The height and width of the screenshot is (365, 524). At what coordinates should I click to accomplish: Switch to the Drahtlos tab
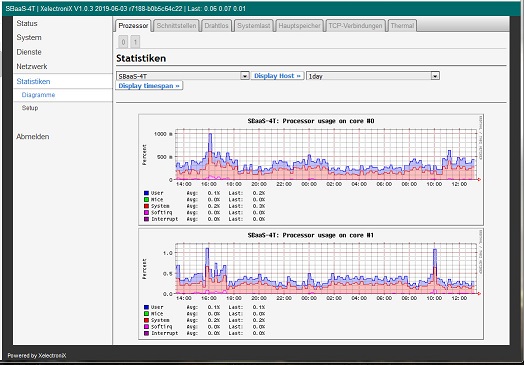(217, 26)
